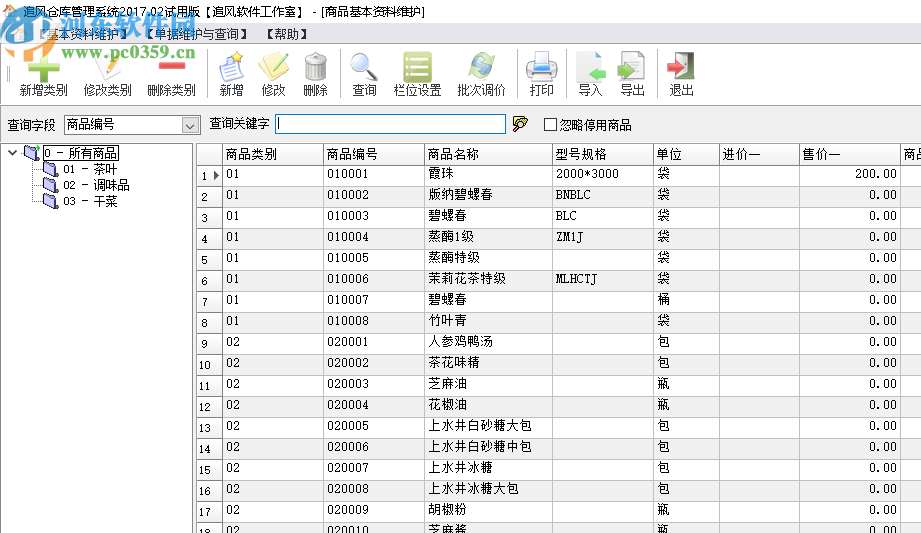This screenshot has height=533, width=921.
Task: Click the 茶叶 category folder icon
Action: pyautogui.click(x=51, y=169)
